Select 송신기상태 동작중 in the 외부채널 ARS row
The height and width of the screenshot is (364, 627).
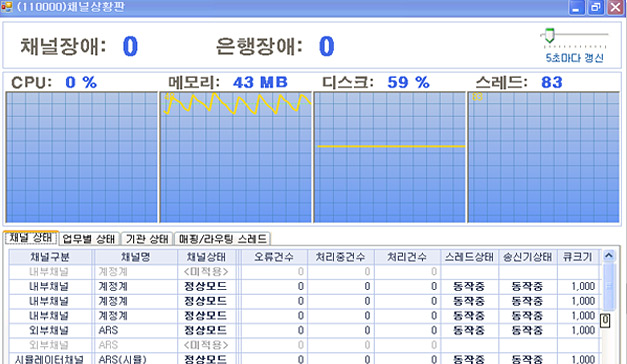pos(527,330)
